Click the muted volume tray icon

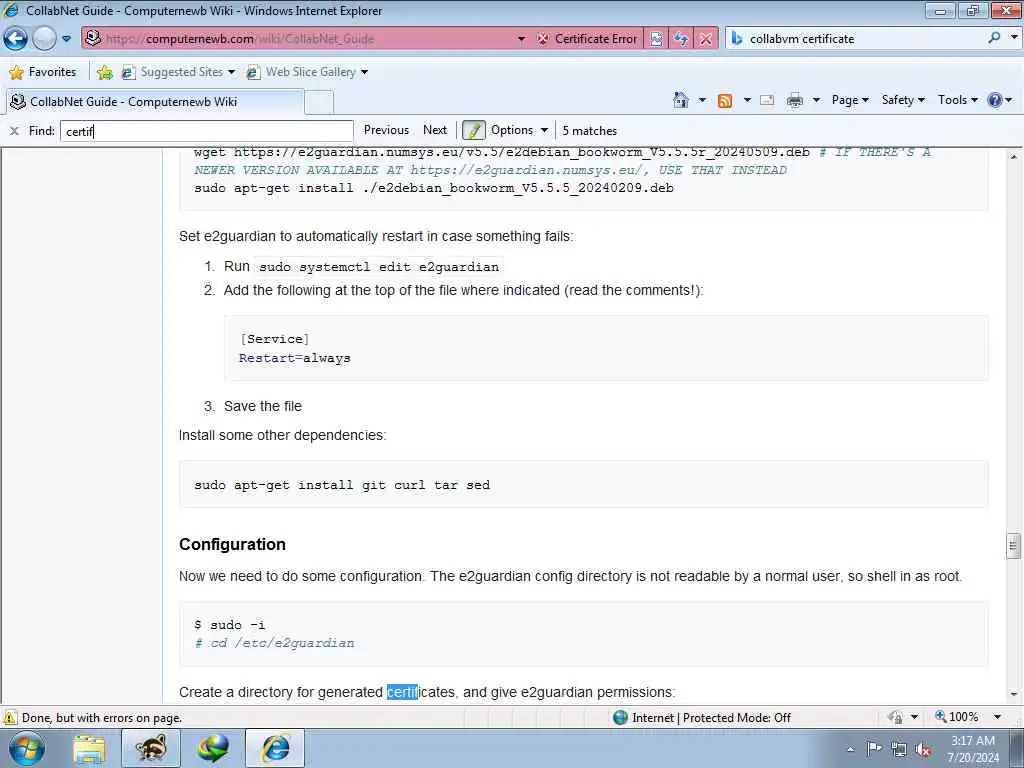[x=923, y=749]
